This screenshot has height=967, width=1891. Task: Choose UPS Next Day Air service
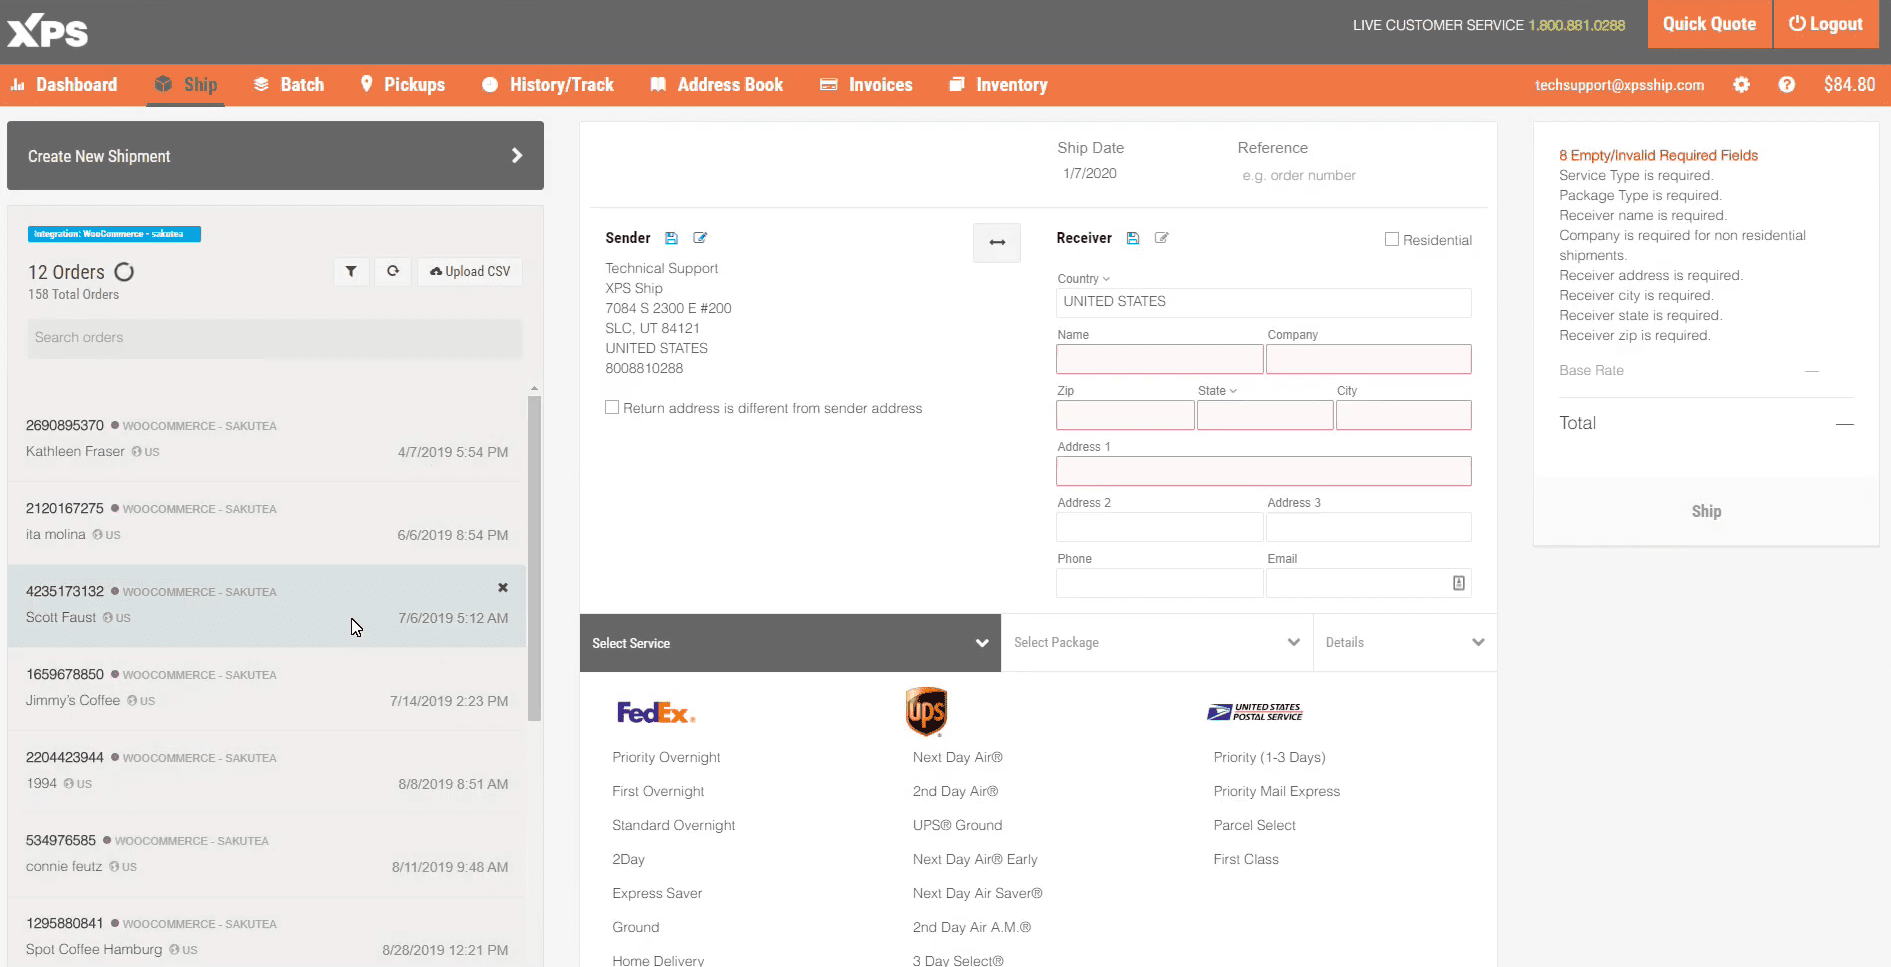pos(957,757)
